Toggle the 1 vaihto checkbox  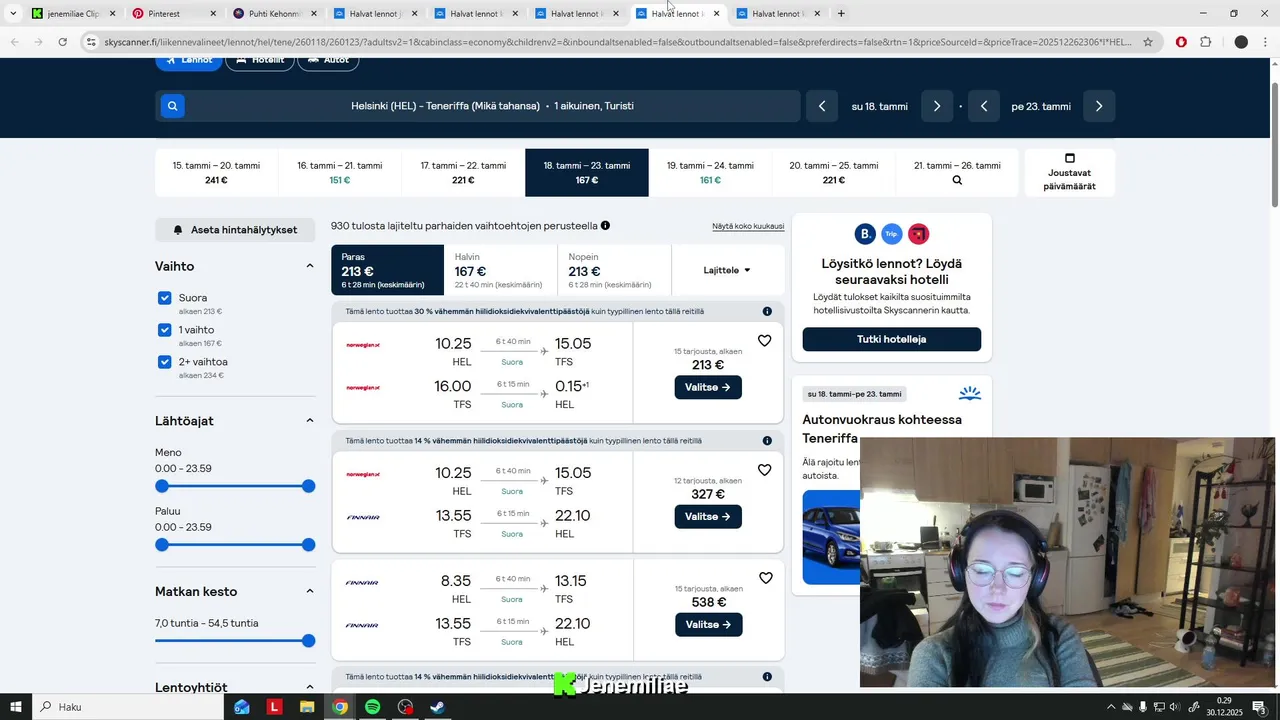coord(165,330)
